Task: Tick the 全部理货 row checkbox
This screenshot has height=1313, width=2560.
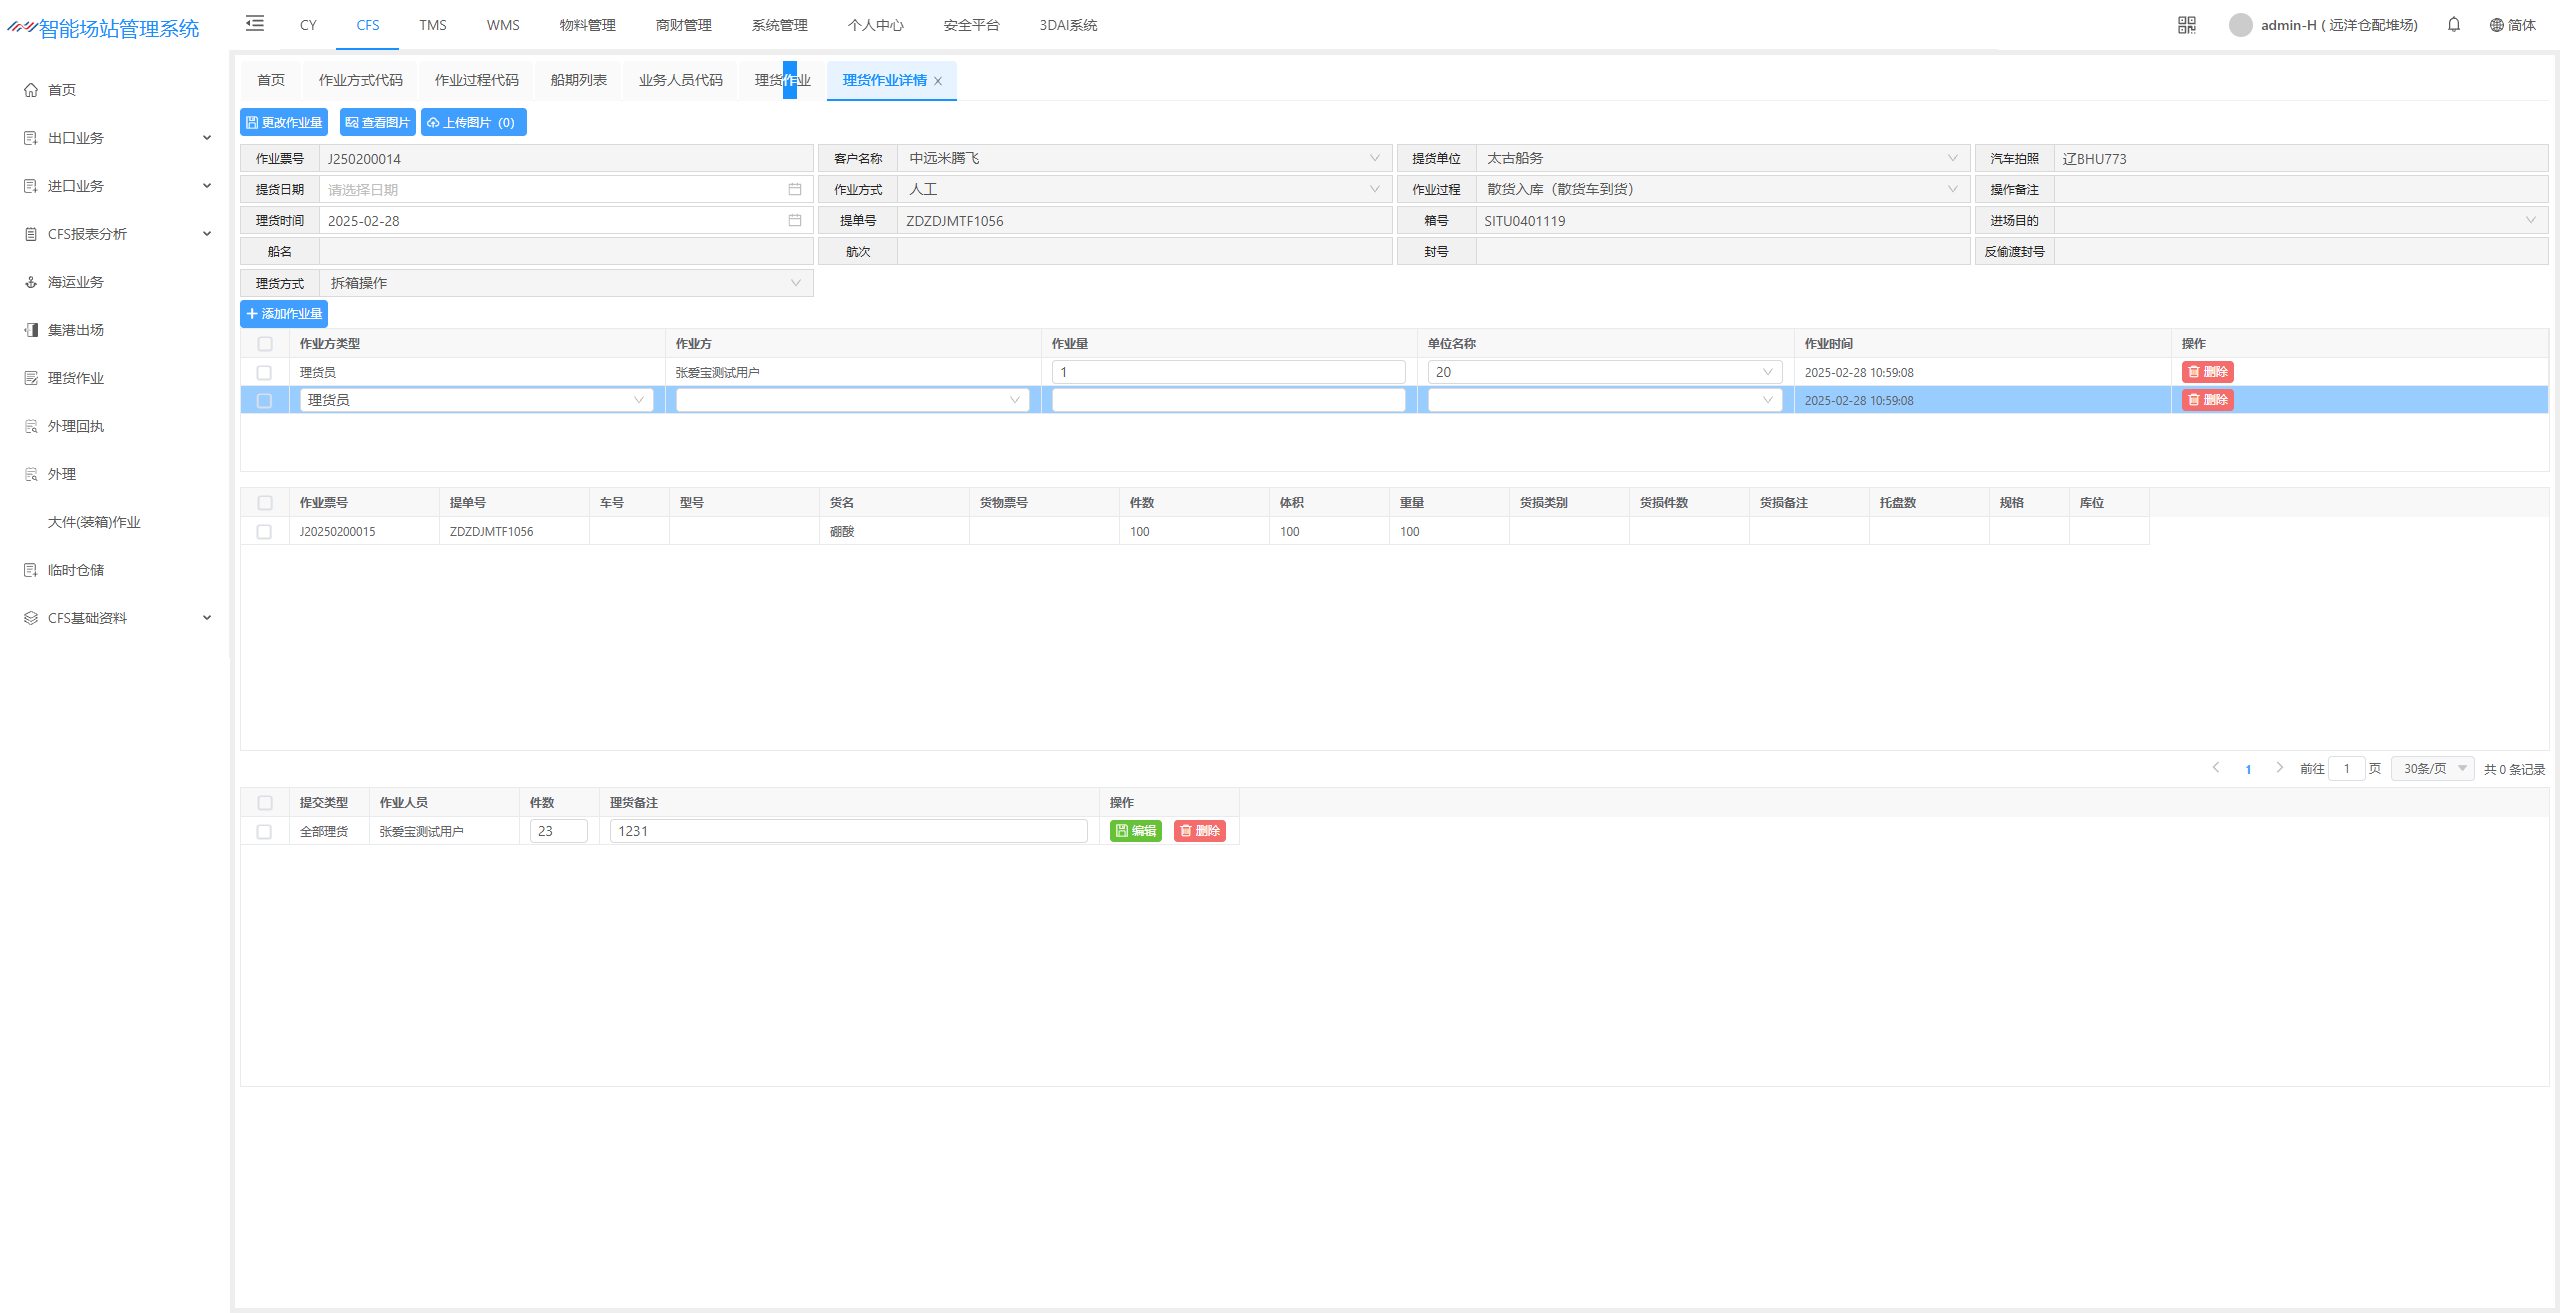Action: [x=264, y=832]
